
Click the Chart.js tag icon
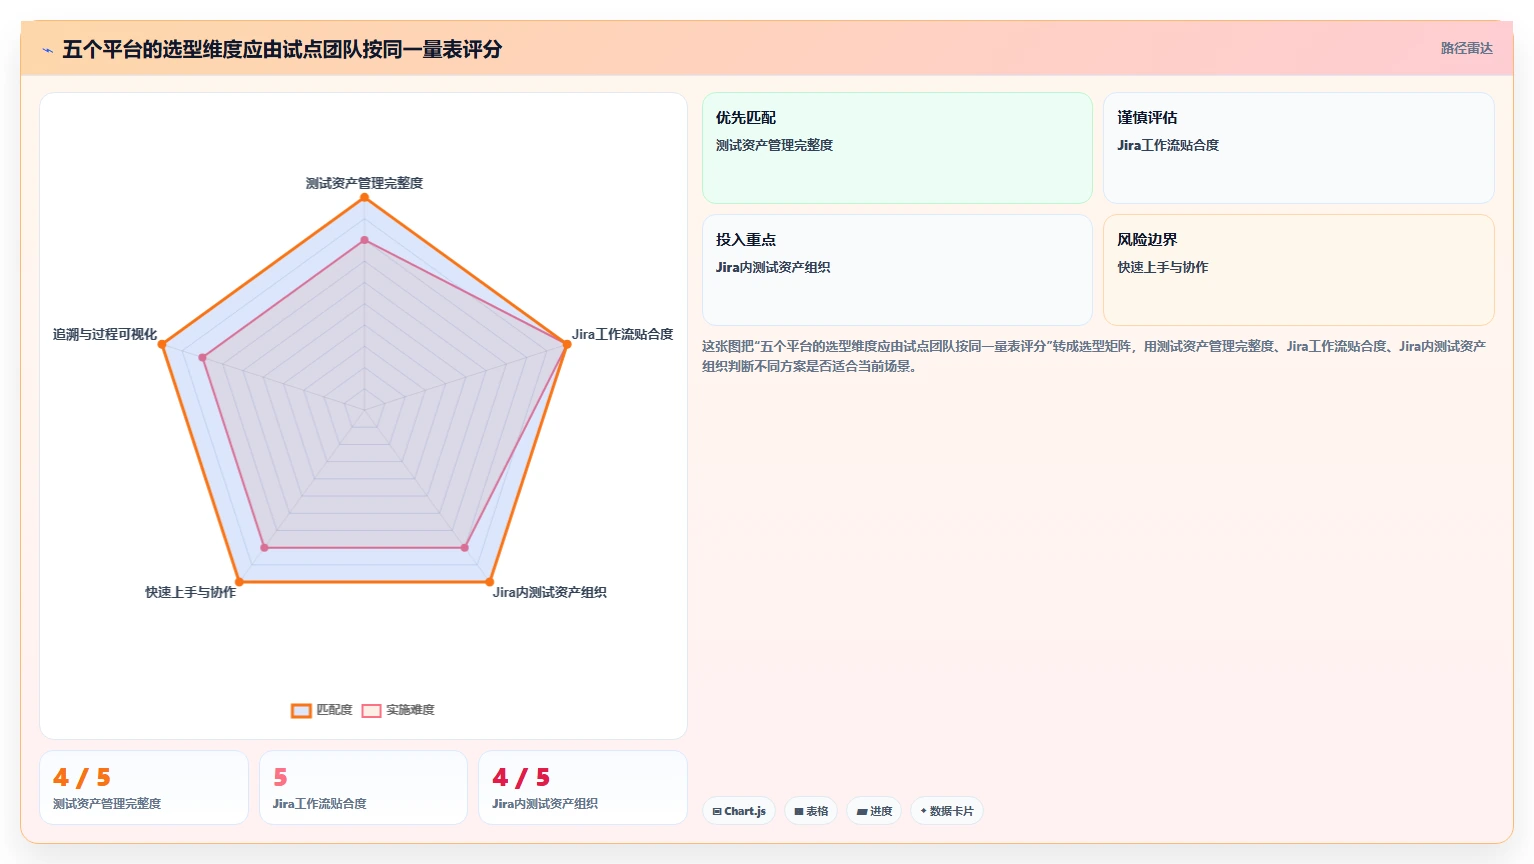coord(717,812)
